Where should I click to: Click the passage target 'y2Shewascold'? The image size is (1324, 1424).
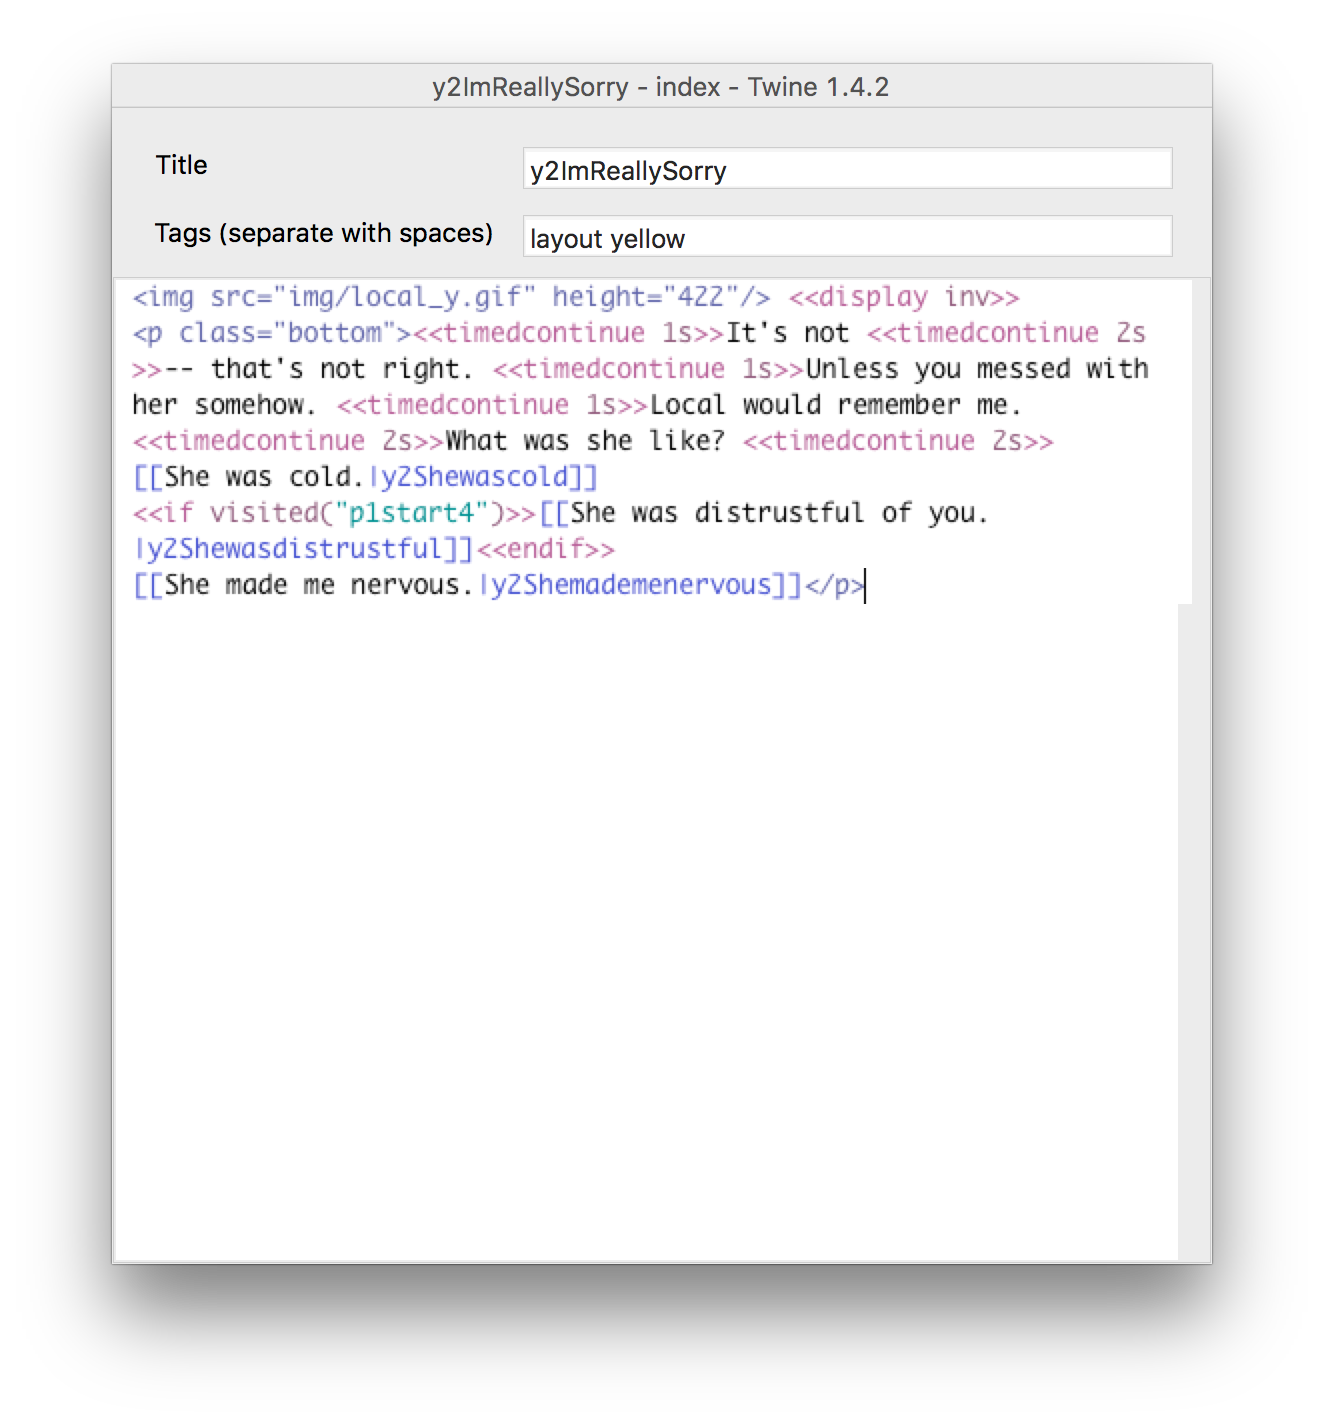click(x=473, y=477)
